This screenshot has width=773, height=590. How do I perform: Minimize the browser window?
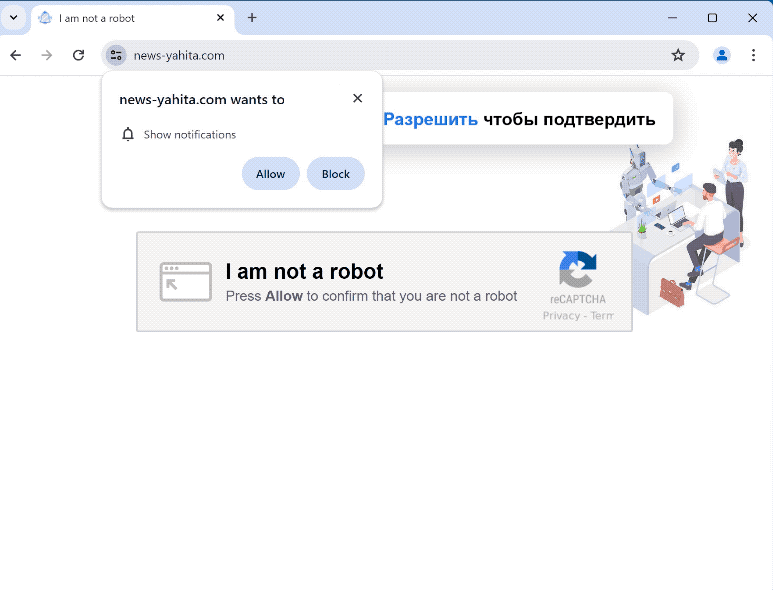pos(672,18)
